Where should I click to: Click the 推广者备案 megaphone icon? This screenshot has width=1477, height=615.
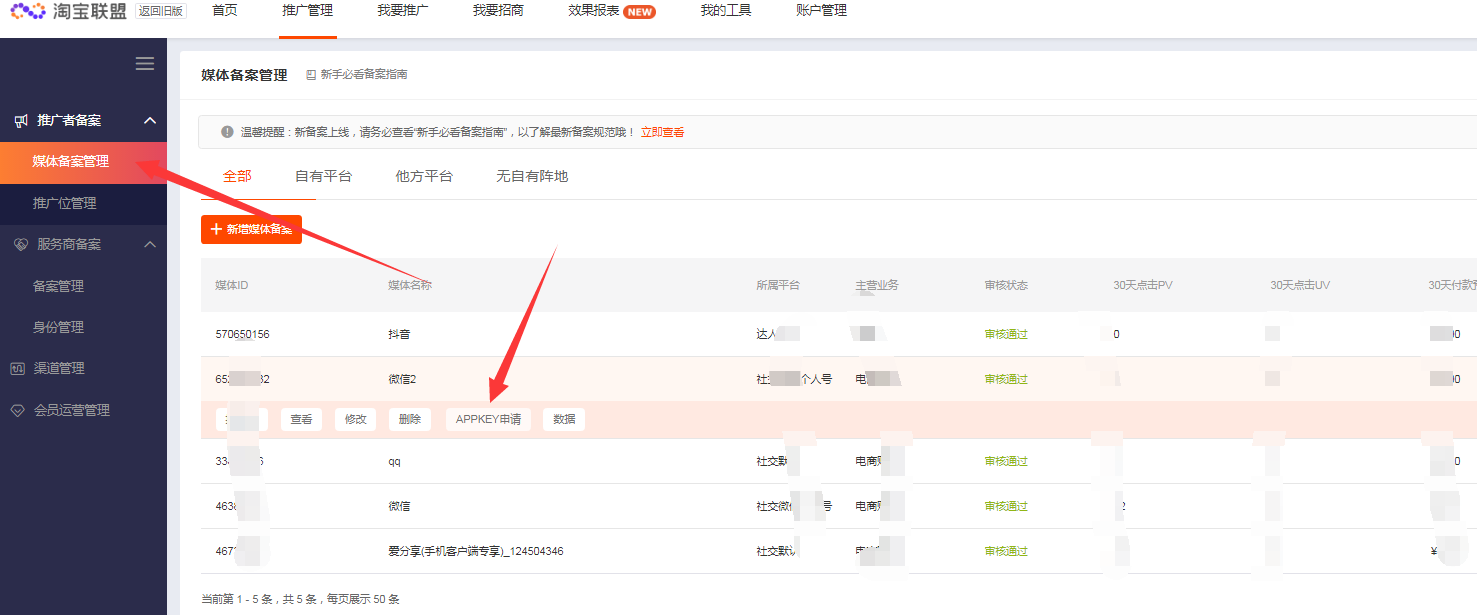tap(20, 121)
